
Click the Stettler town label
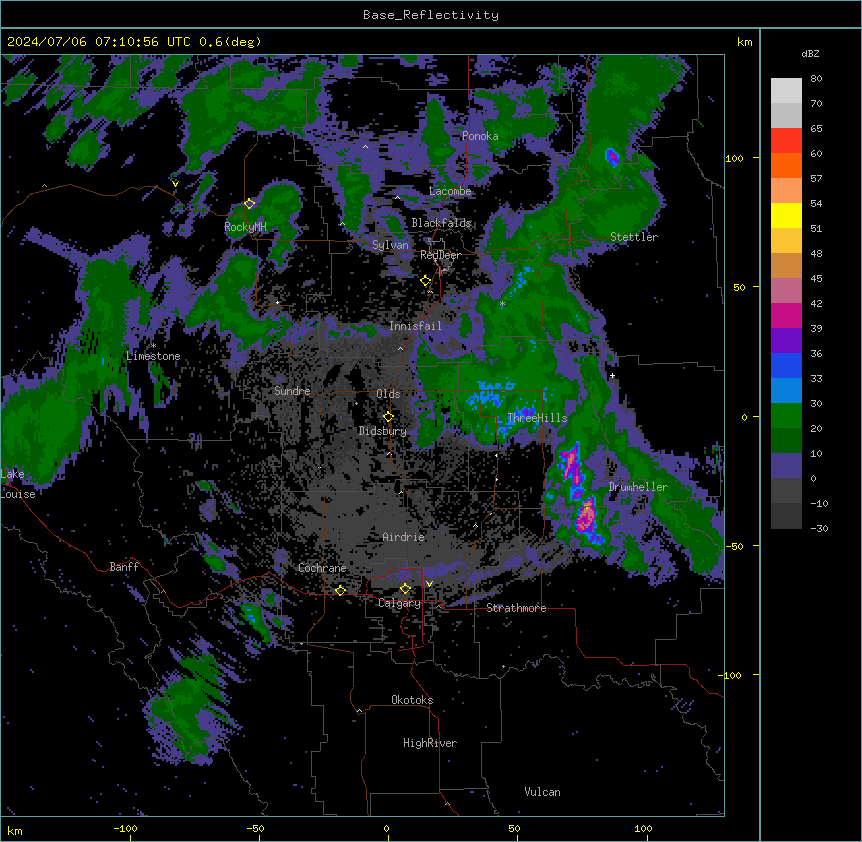(x=634, y=237)
